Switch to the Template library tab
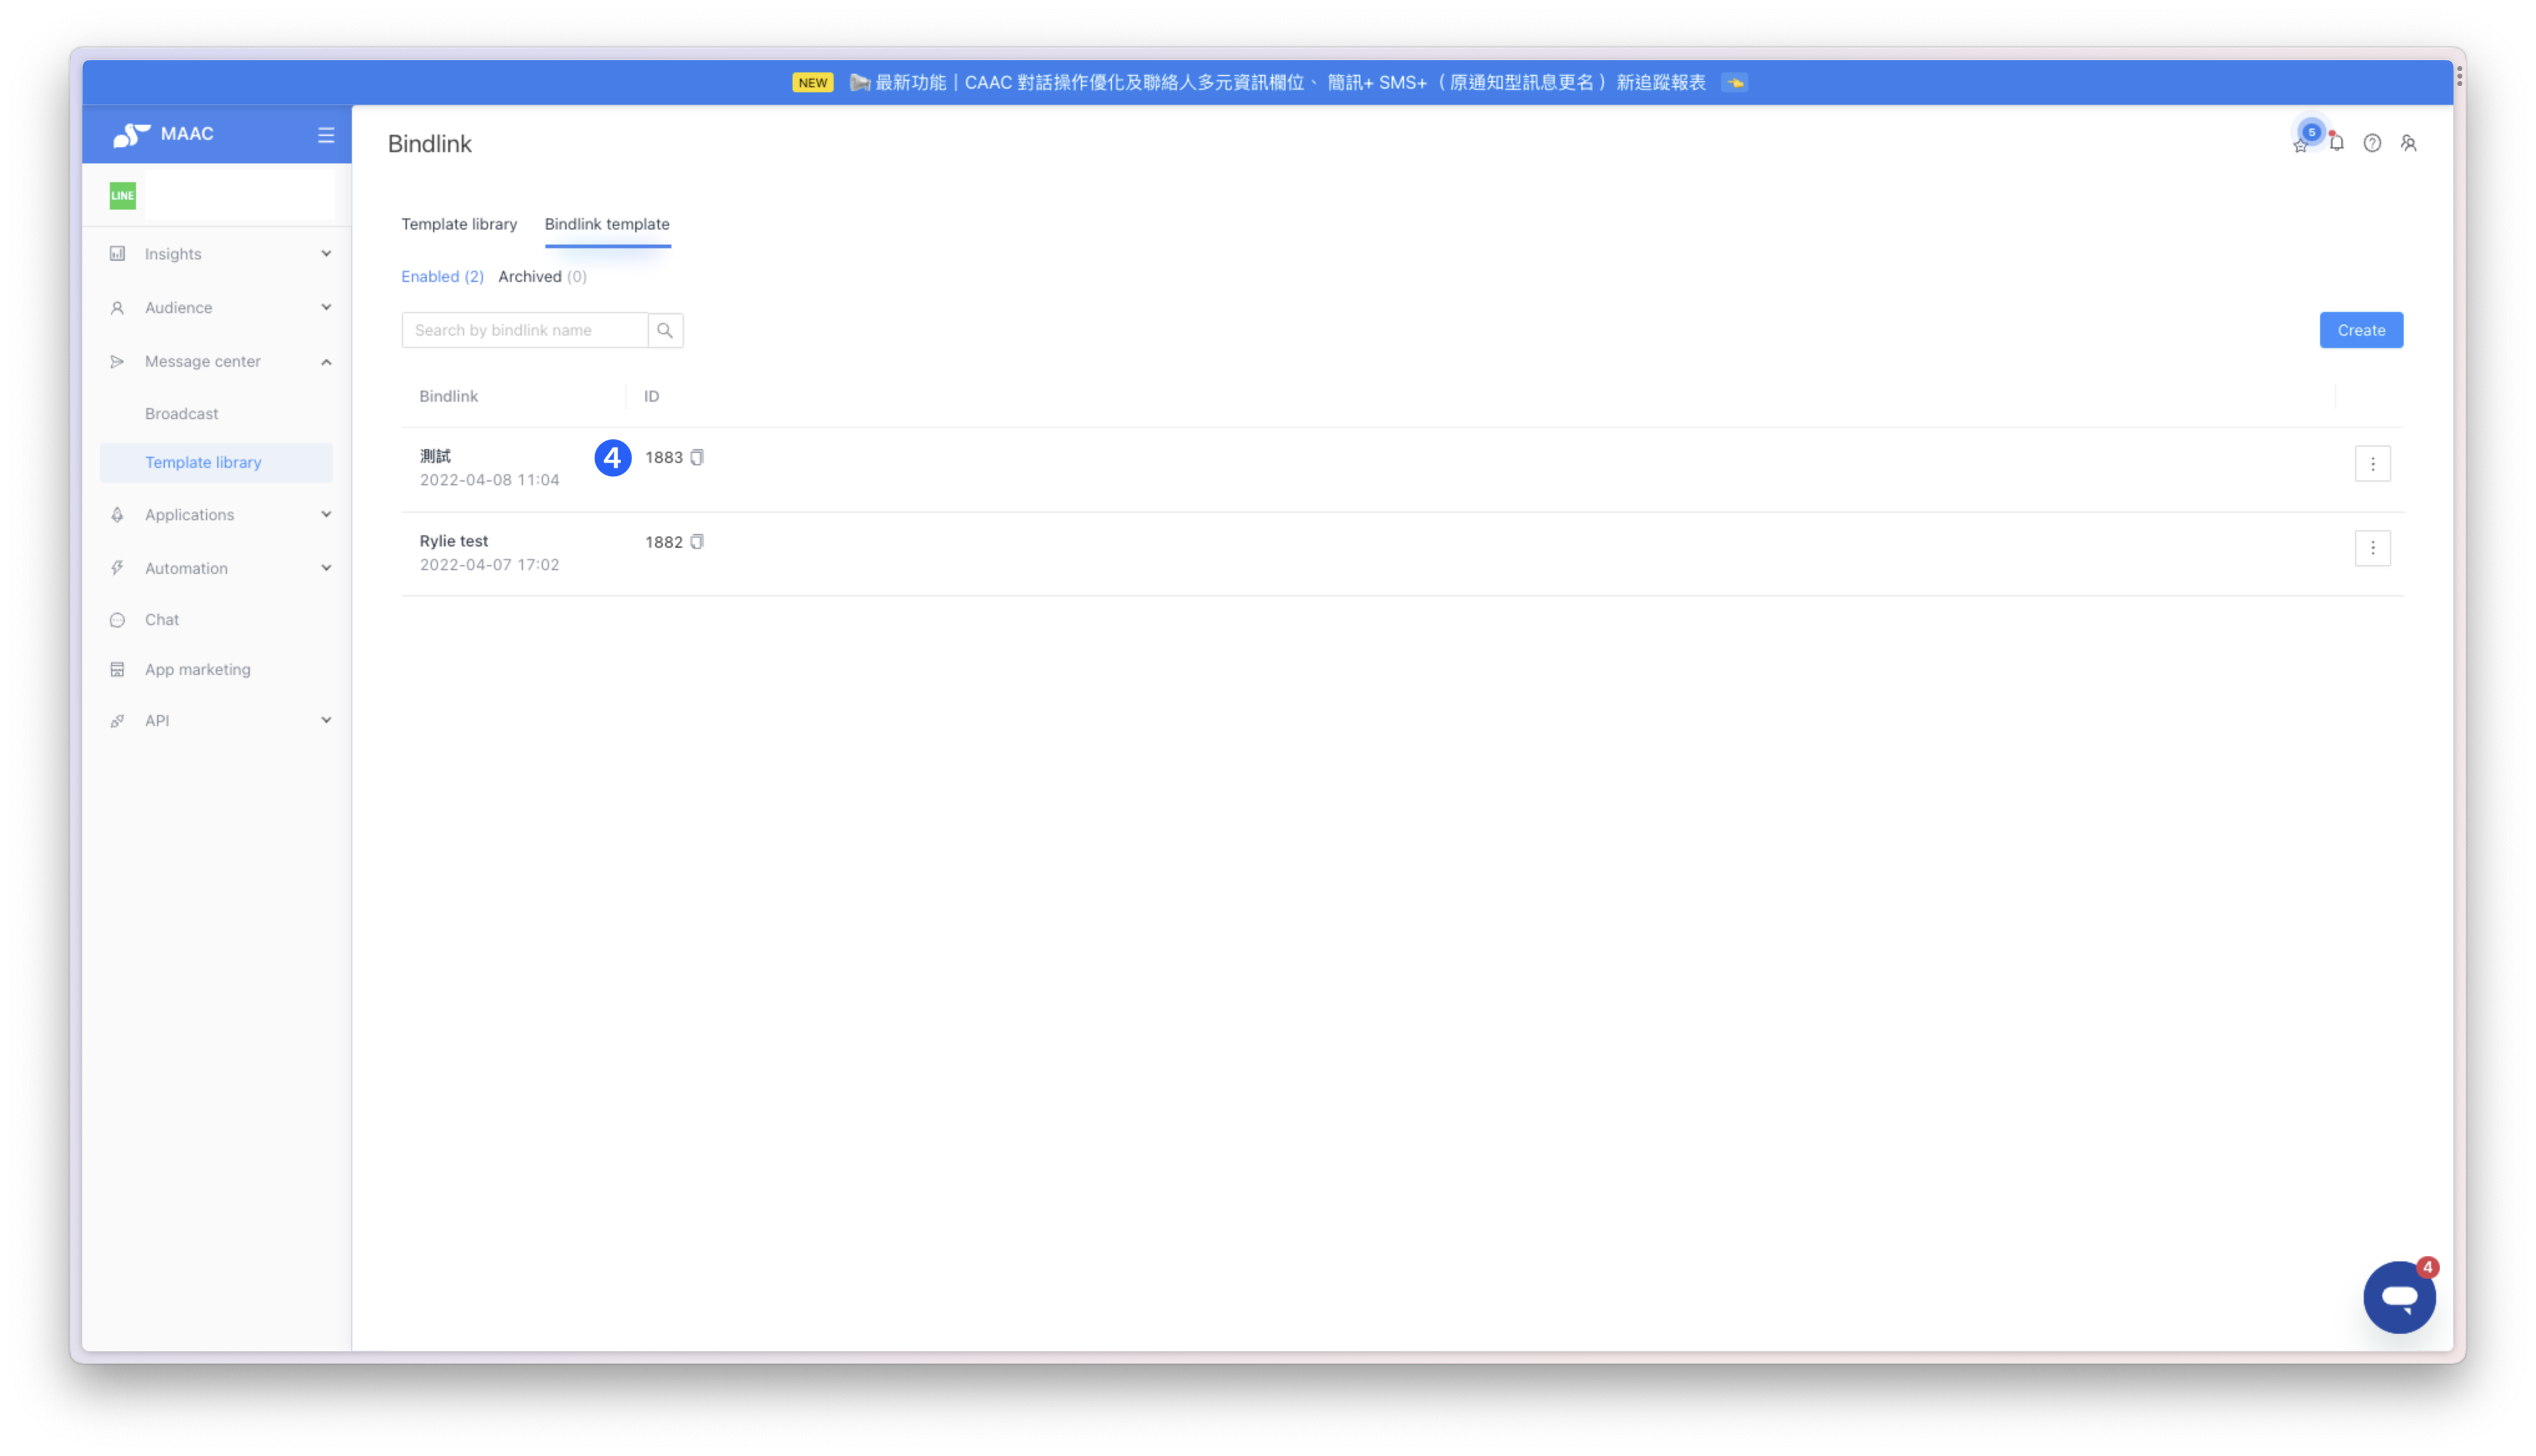Screen dimensions: 2536x1456 click(459, 224)
